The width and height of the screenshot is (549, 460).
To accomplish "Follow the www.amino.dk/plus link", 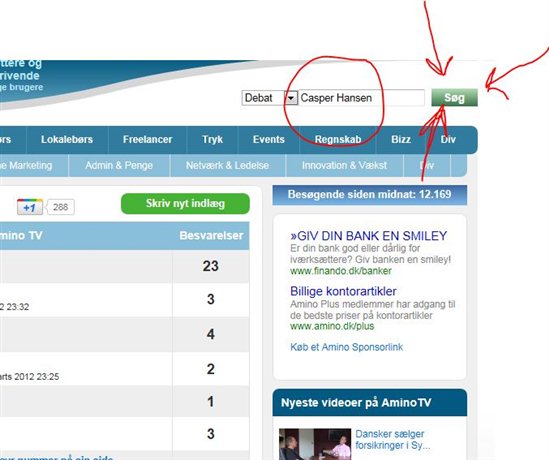I will coord(332,326).
